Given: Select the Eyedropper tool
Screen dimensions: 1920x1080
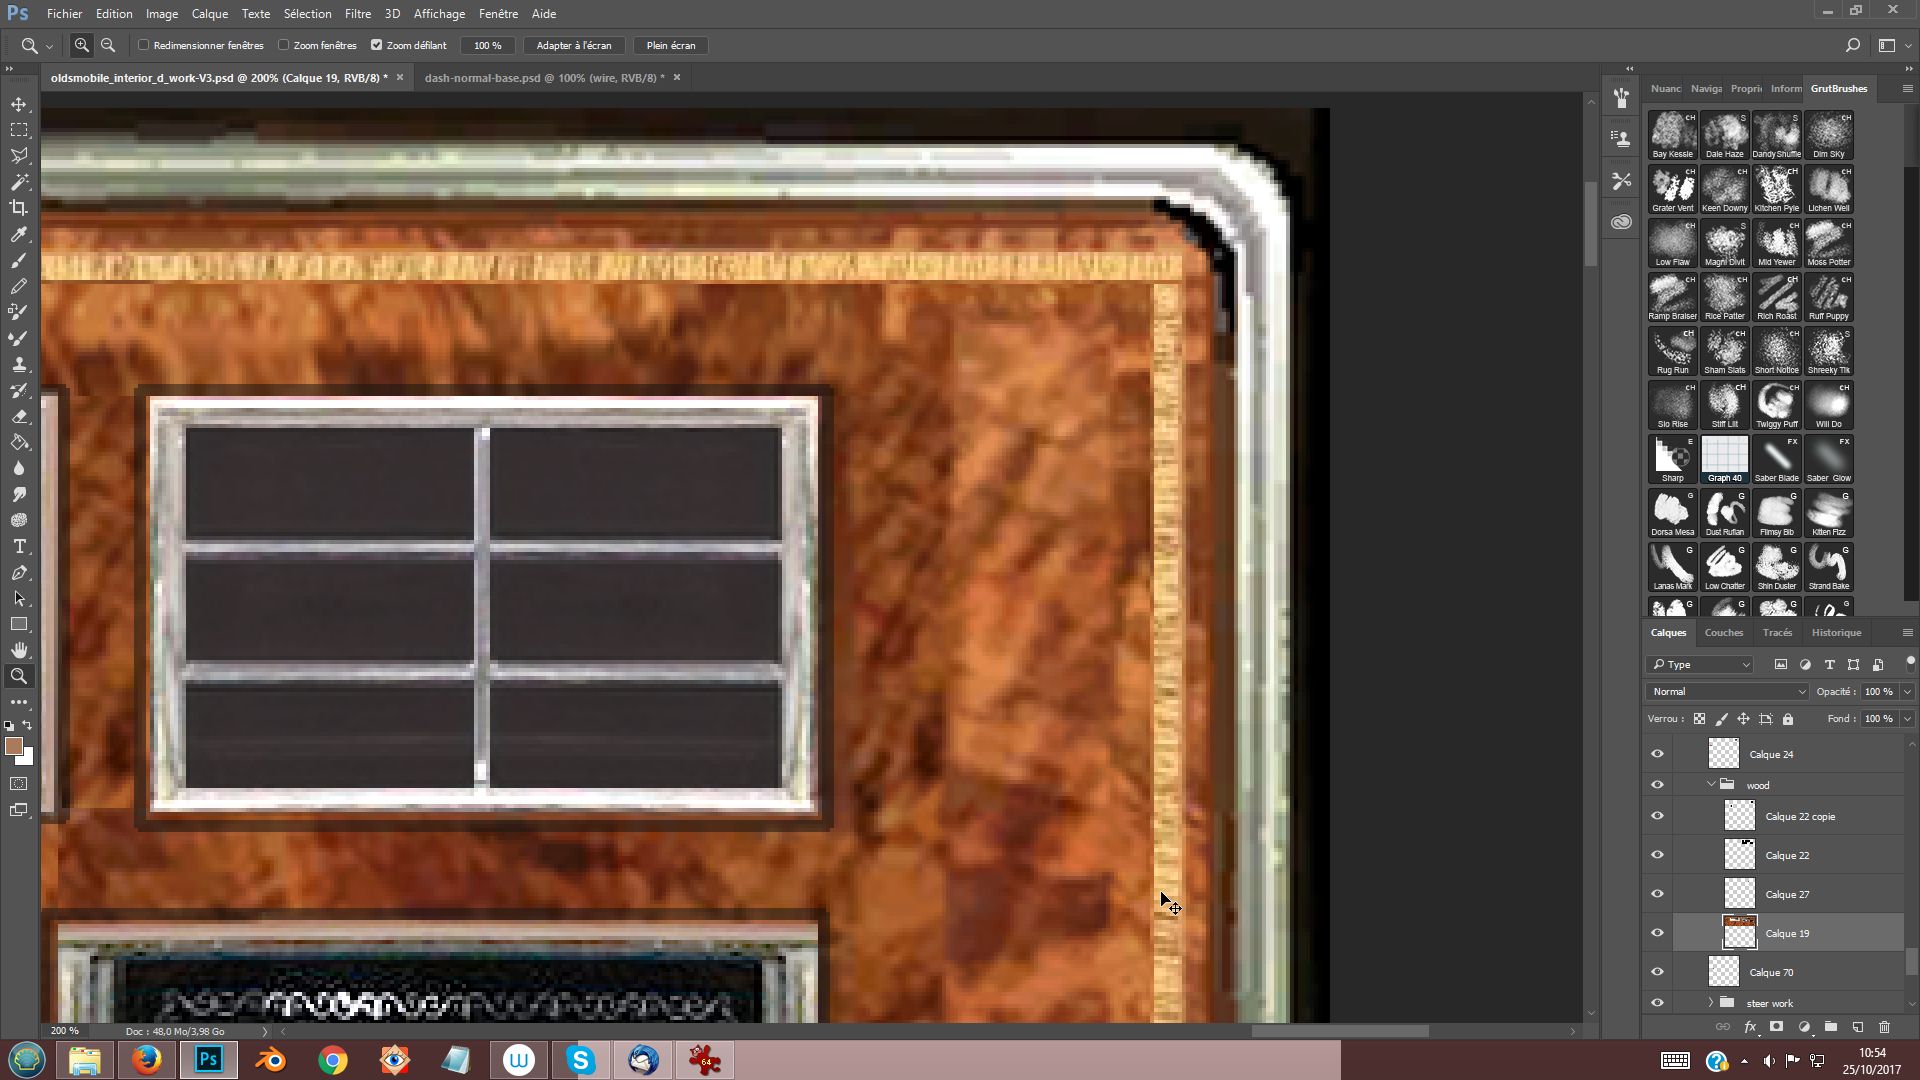Looking at the screenshot, I should coord(19,234).
